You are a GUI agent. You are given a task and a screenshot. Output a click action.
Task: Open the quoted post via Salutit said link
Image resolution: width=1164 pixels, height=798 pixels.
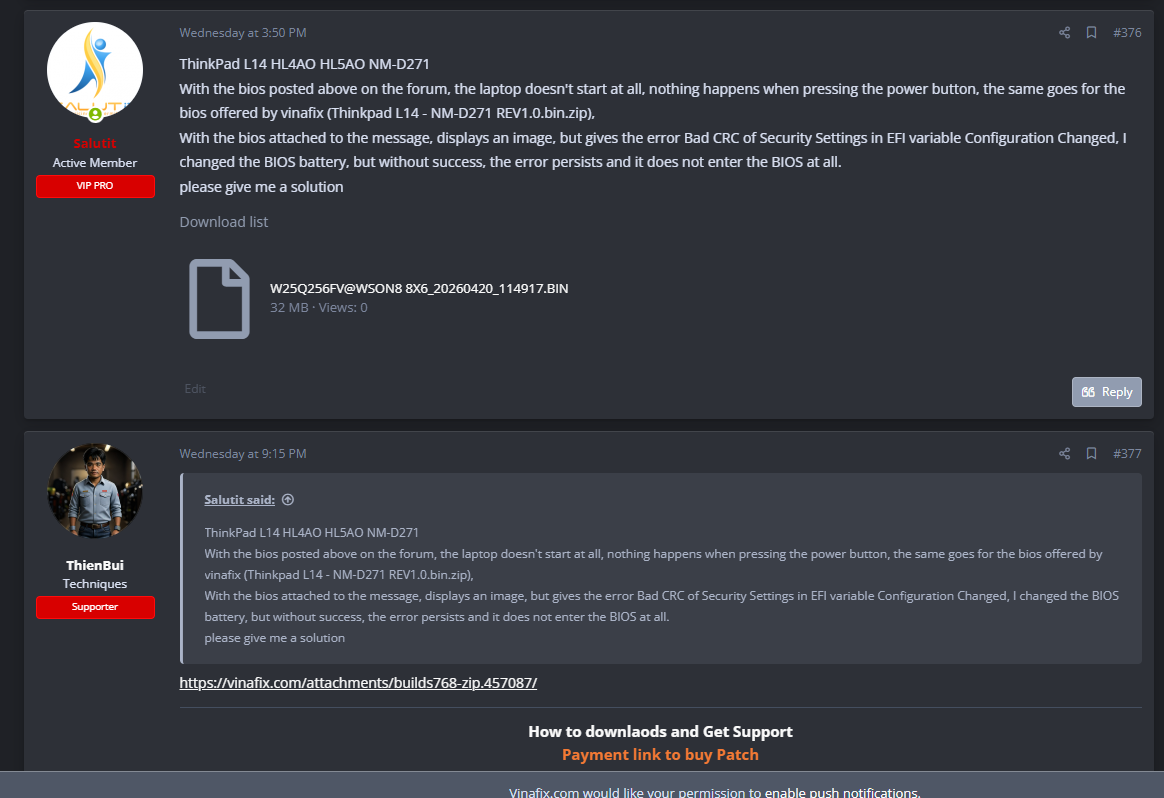(239, 499)
